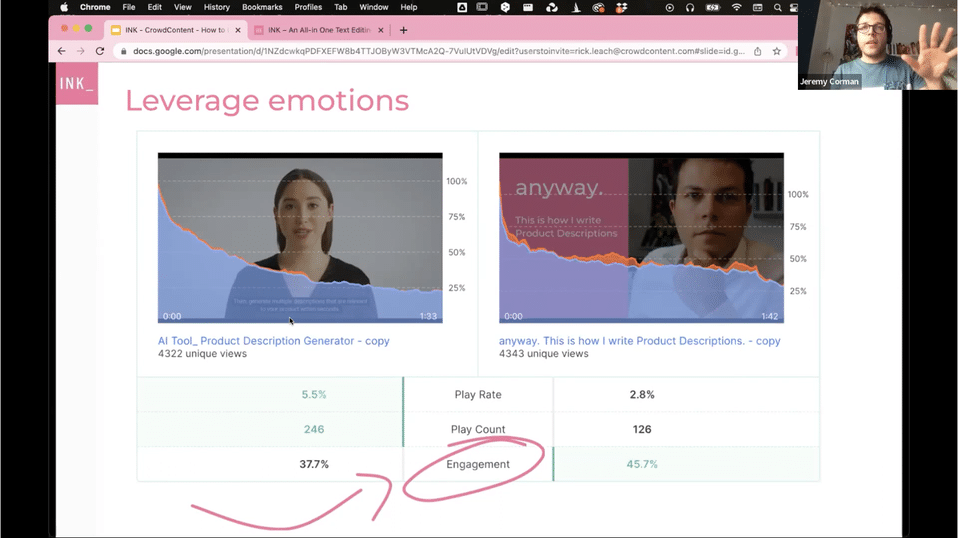958x538 pixels.
Task: Click the browser forward arrow
Action: tap(81, 51)
